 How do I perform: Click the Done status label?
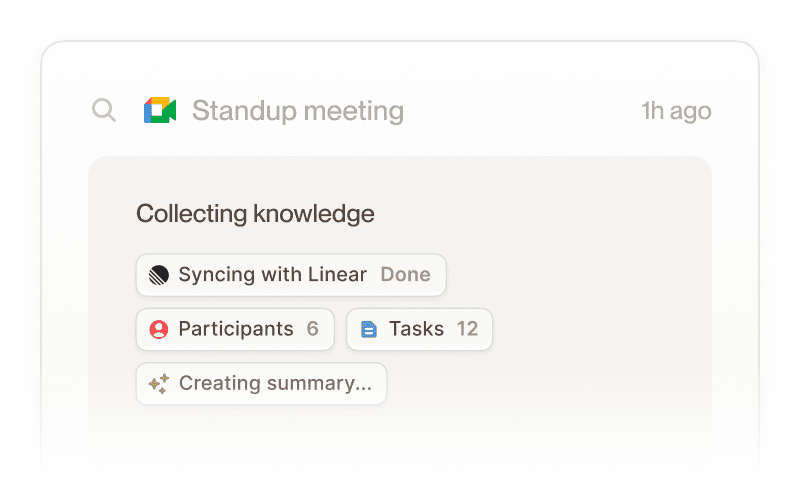coord(405,275)
